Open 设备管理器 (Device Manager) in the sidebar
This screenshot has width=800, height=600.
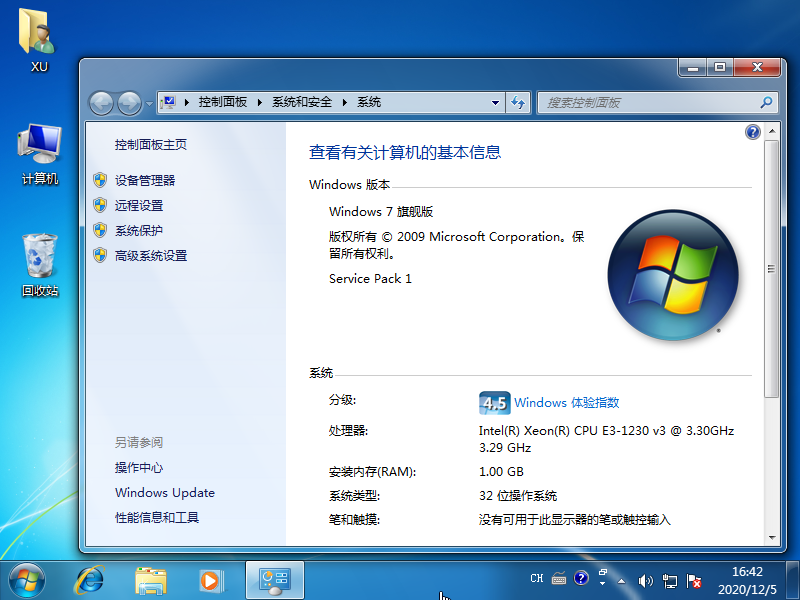[x=144, y=180]
